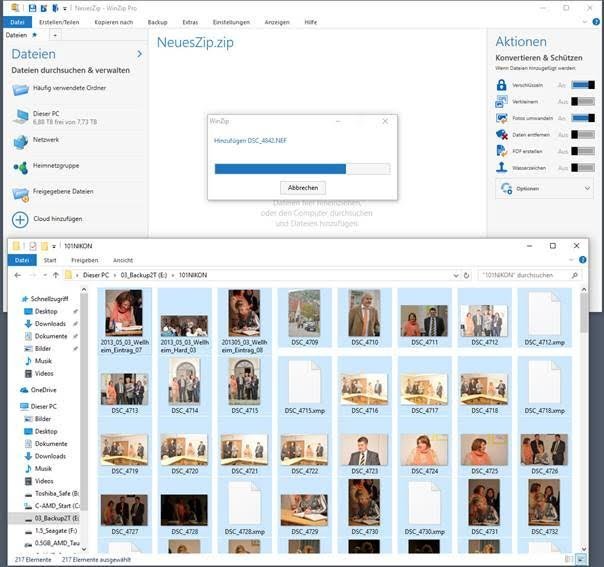Toggle Fotos umwandeln switch
This screenshot has width=604, height=567.
(583, 118)
